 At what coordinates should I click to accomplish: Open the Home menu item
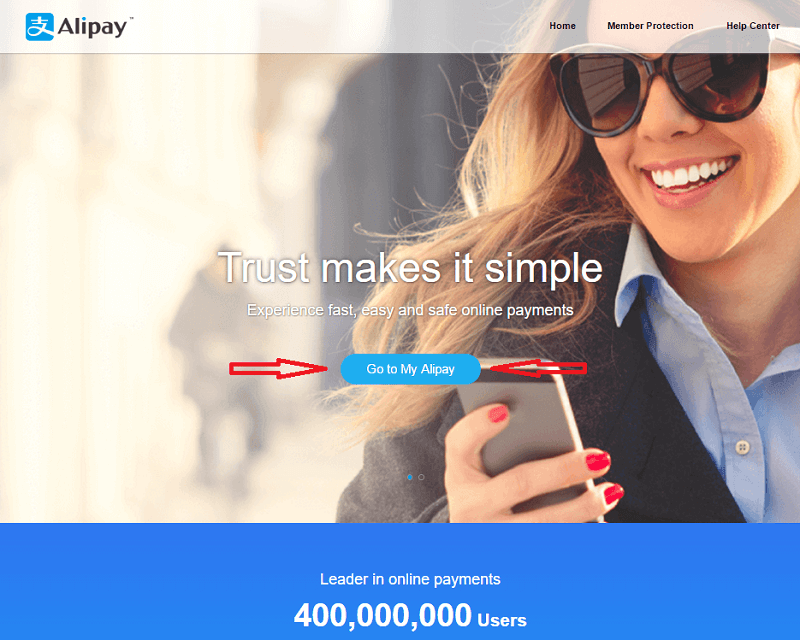tap(562, 26)
